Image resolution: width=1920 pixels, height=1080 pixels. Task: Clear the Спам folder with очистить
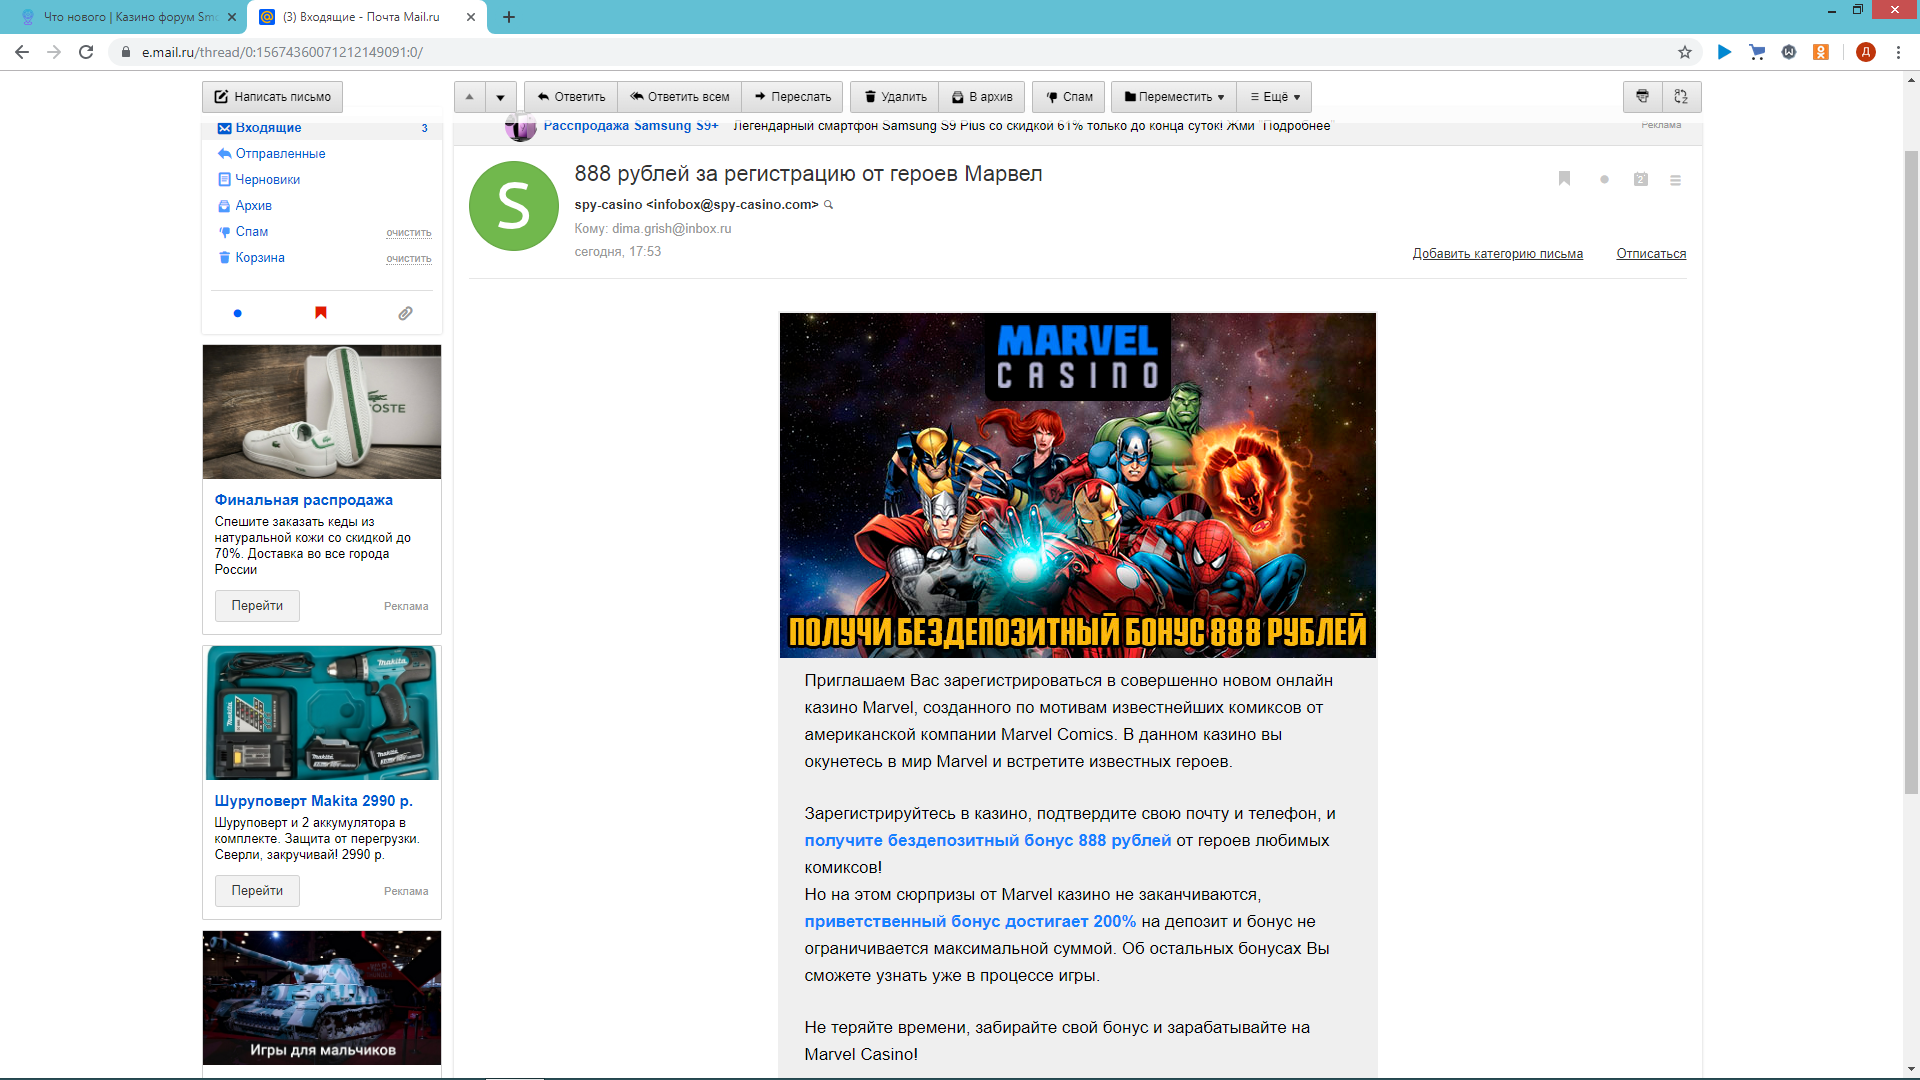[409, 232]
